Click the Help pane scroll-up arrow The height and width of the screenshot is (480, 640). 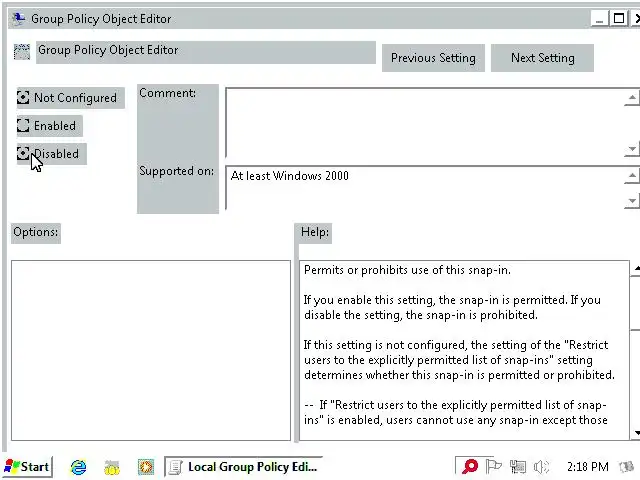[635, 268]
